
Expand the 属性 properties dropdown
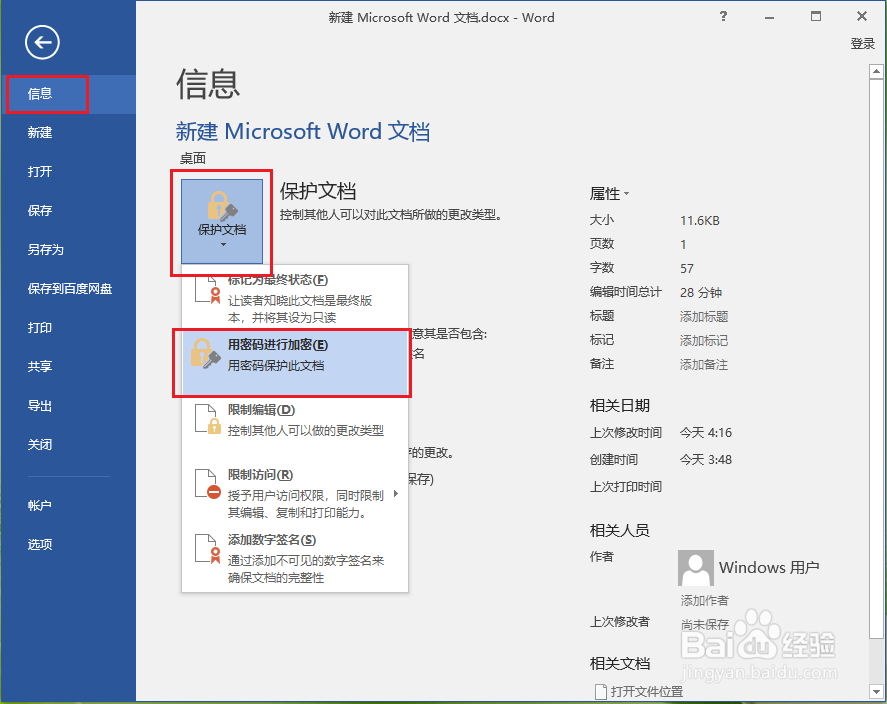pos(609,194)
